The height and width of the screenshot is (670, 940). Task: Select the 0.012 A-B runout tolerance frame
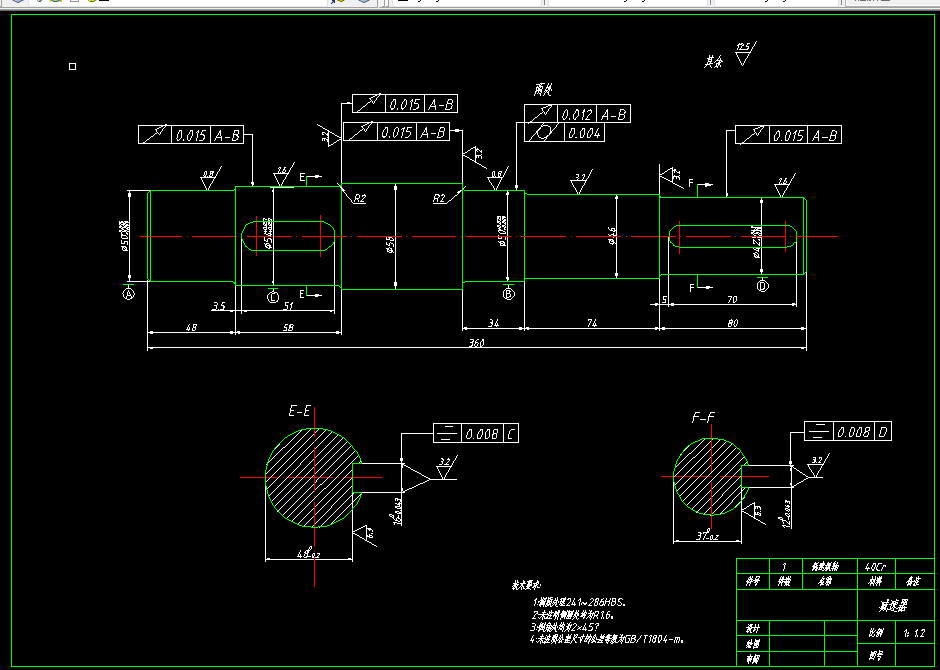tap(577, 114)
